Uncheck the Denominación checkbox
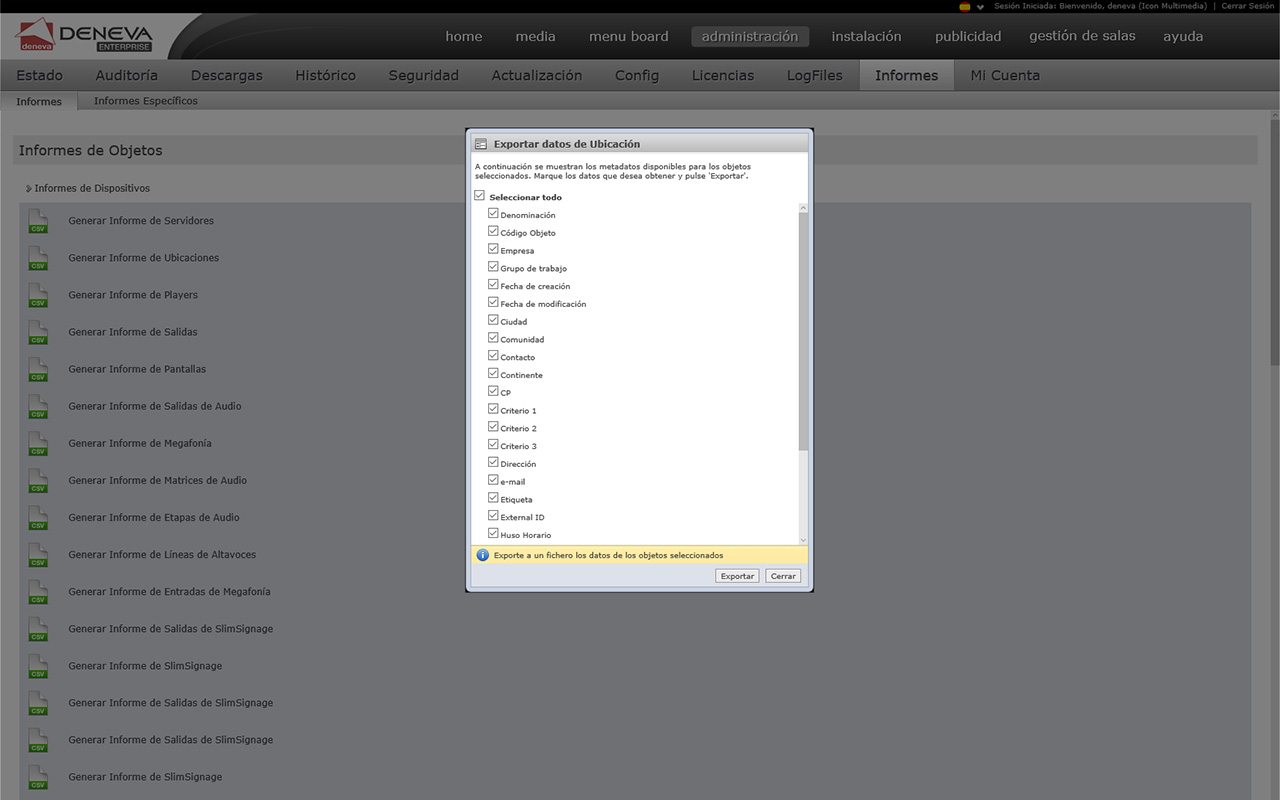The image size is (1280, 800). (x=493, y=214)
